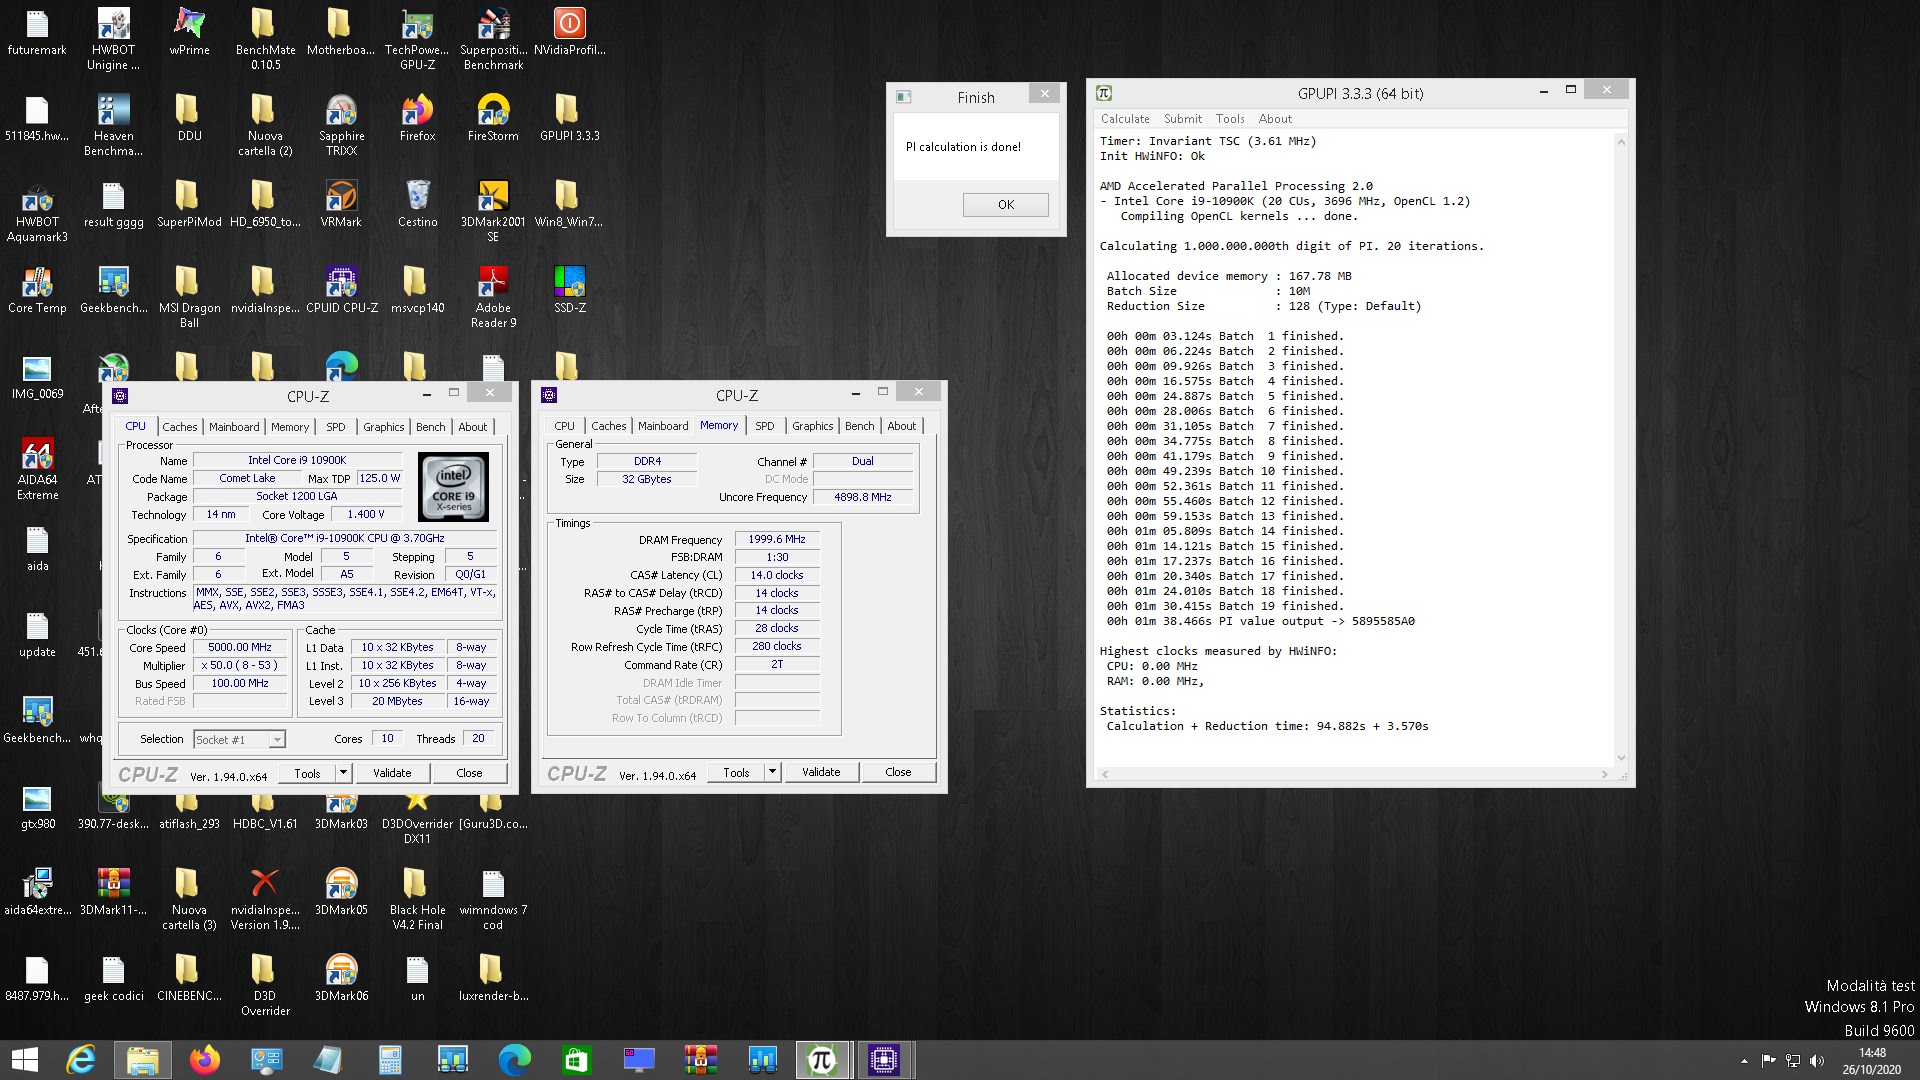Click Close button in Memory CPU-Z window
The image size is (1920, 1080).
tap(898, 772)
